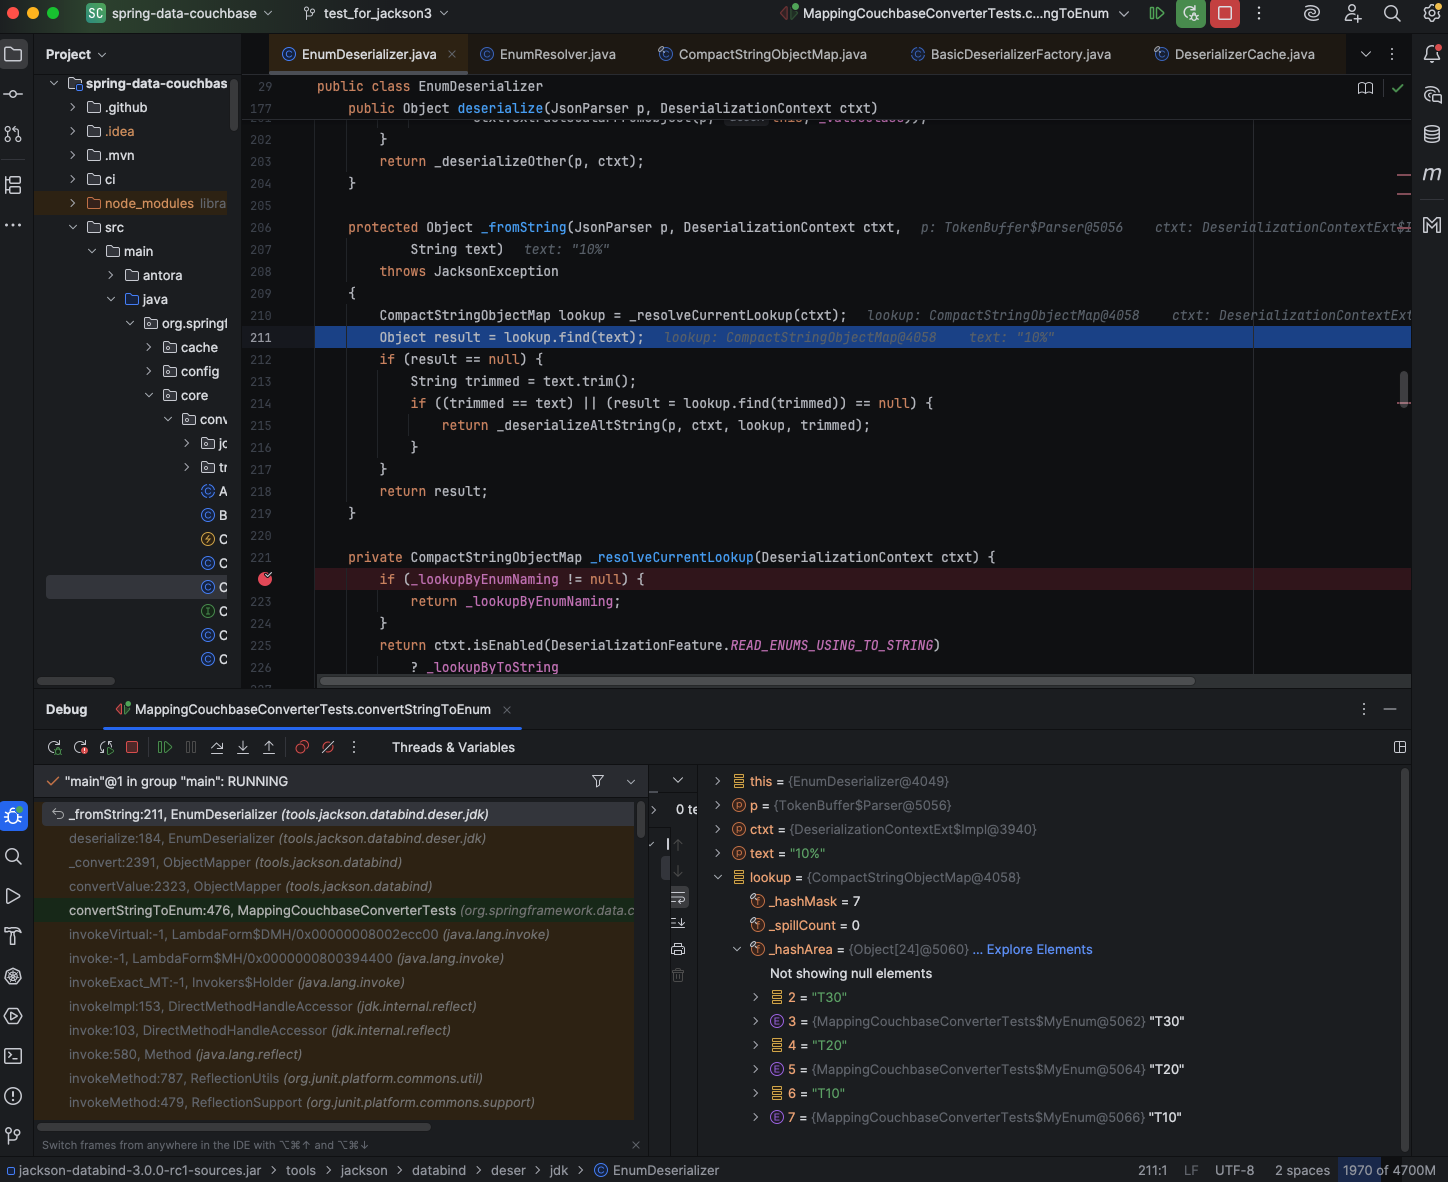Click the green Debug rerun icon in title toolbar
The height and width of the screenshot is (1182, 1448).
coord(1190,14)
